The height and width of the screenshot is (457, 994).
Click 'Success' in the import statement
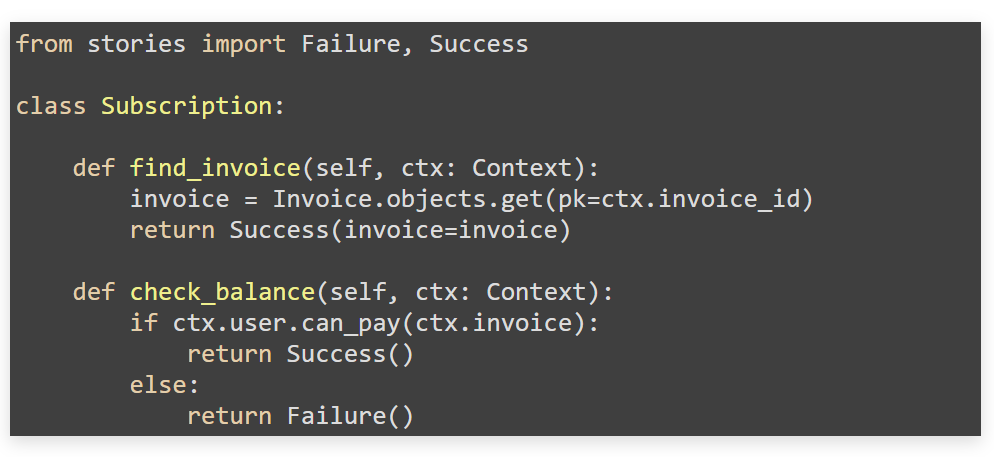tap(478, 44)
